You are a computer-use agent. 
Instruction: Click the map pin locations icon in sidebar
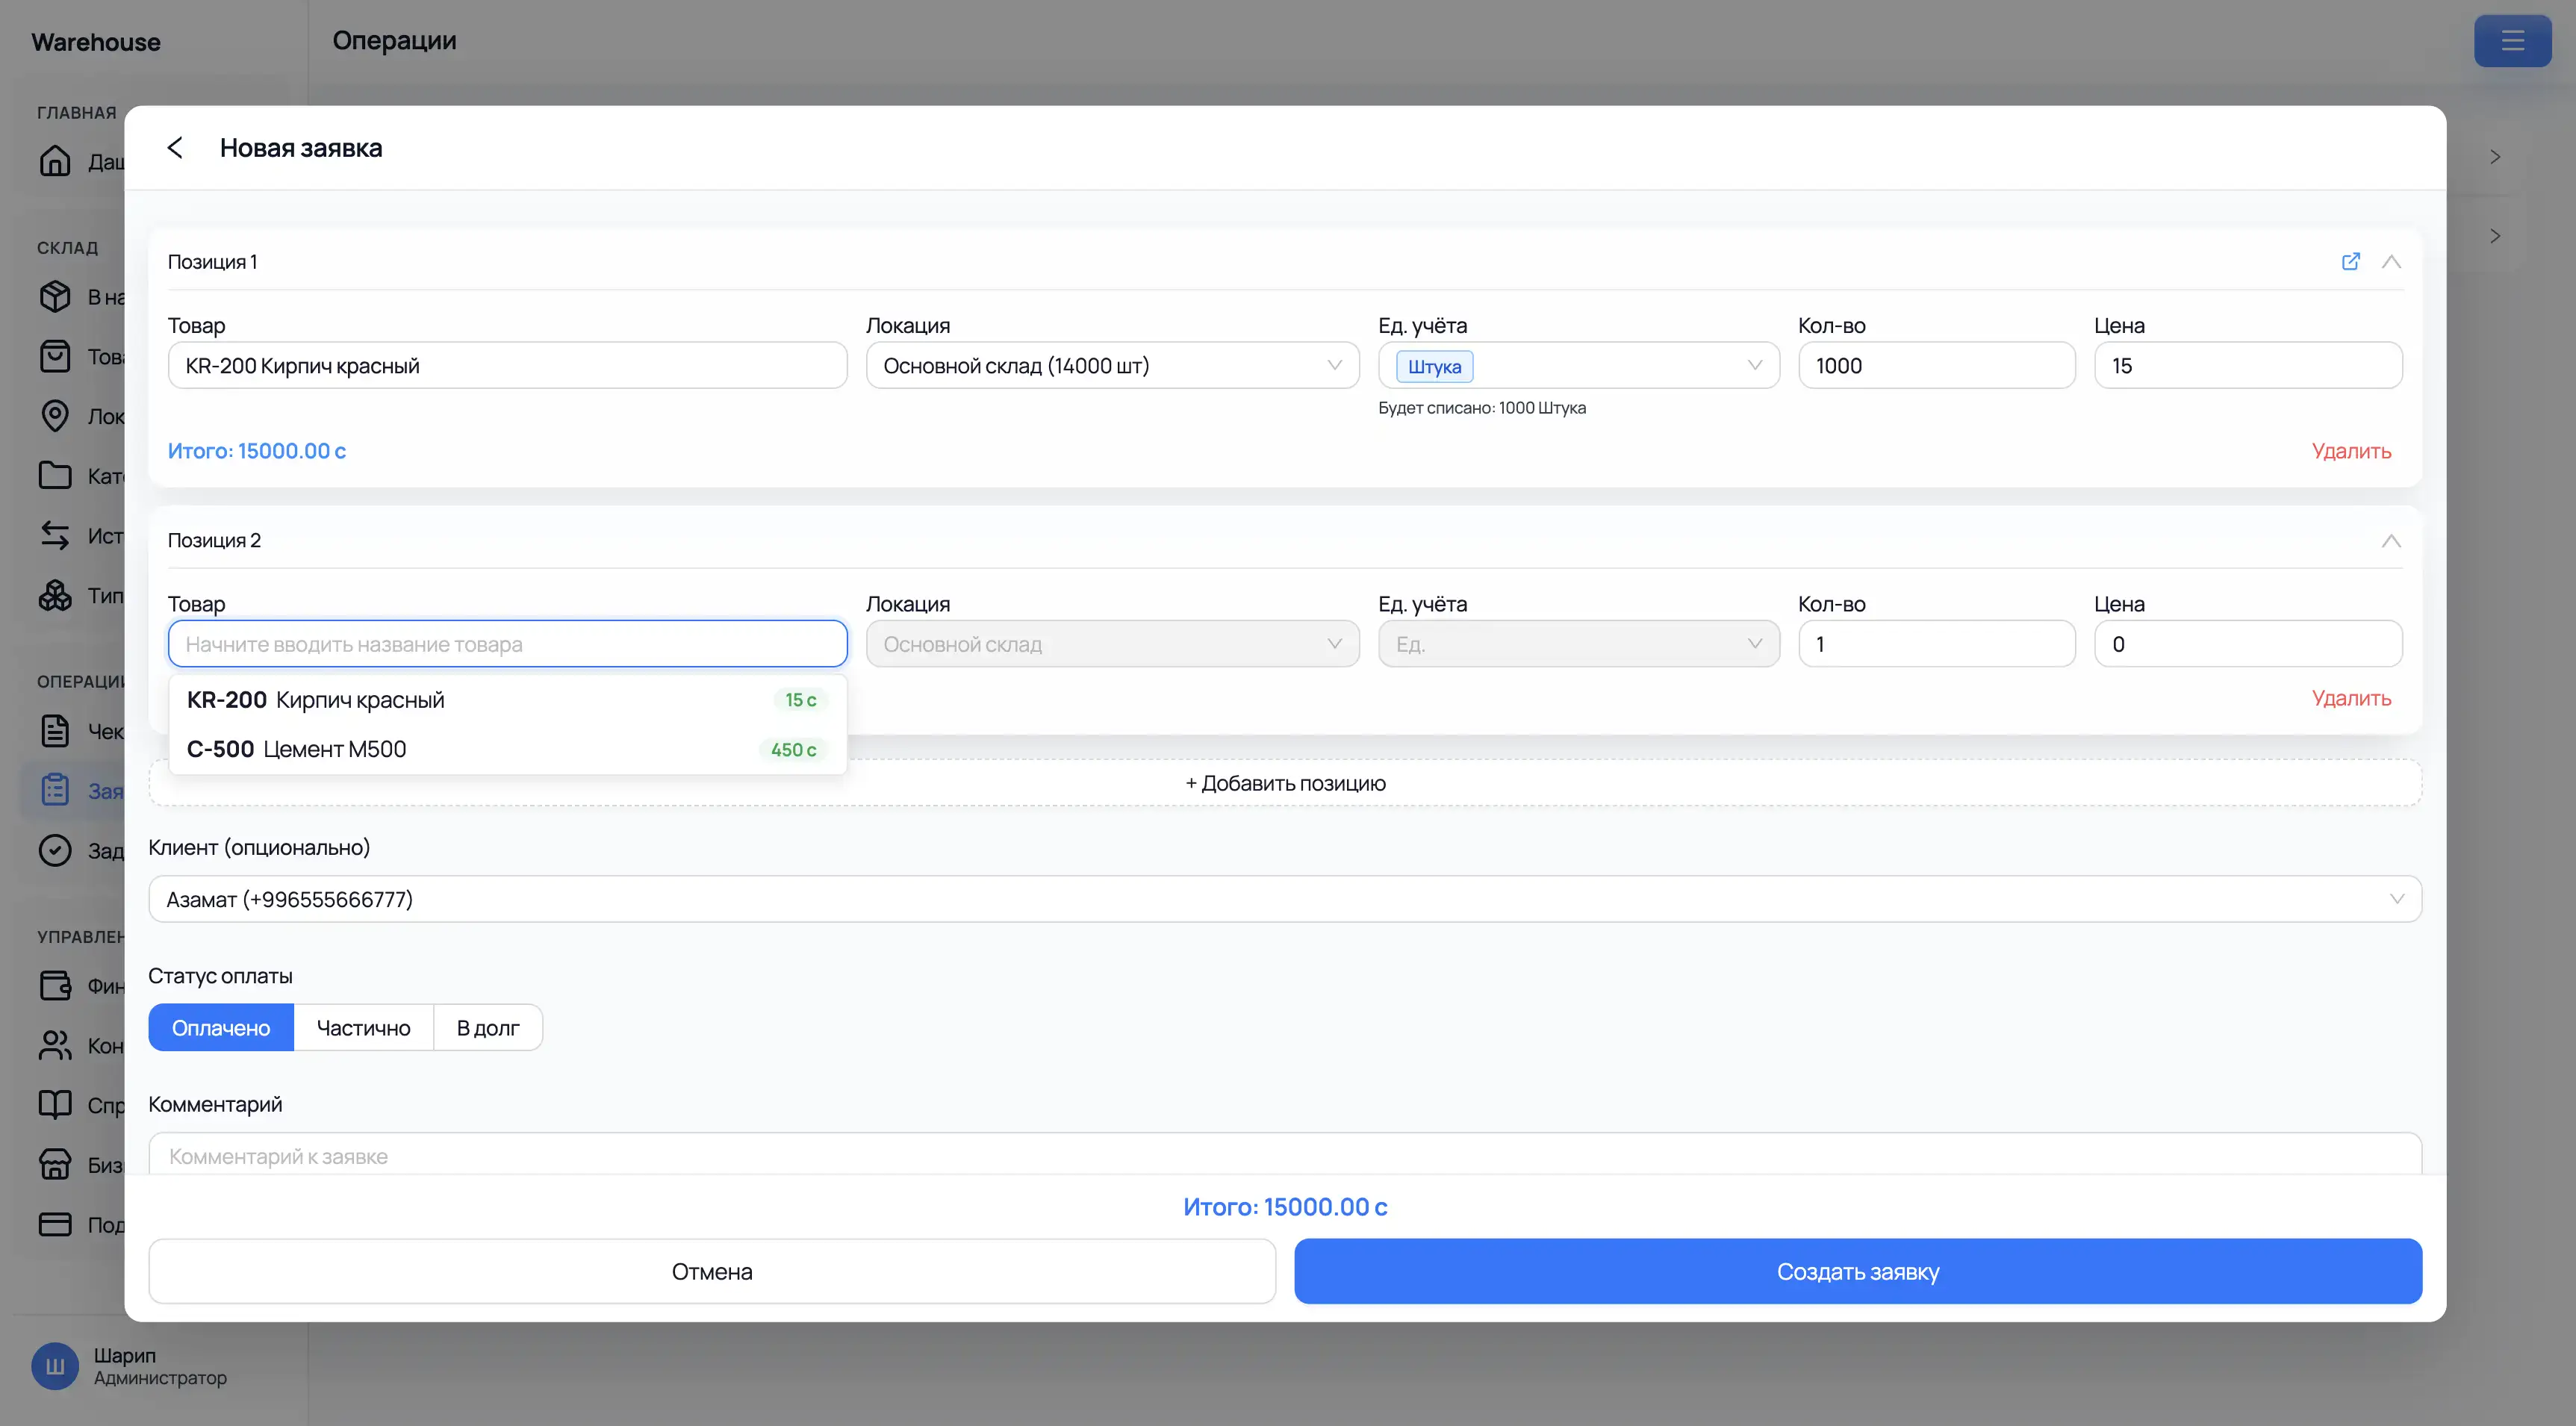(55, 416)
